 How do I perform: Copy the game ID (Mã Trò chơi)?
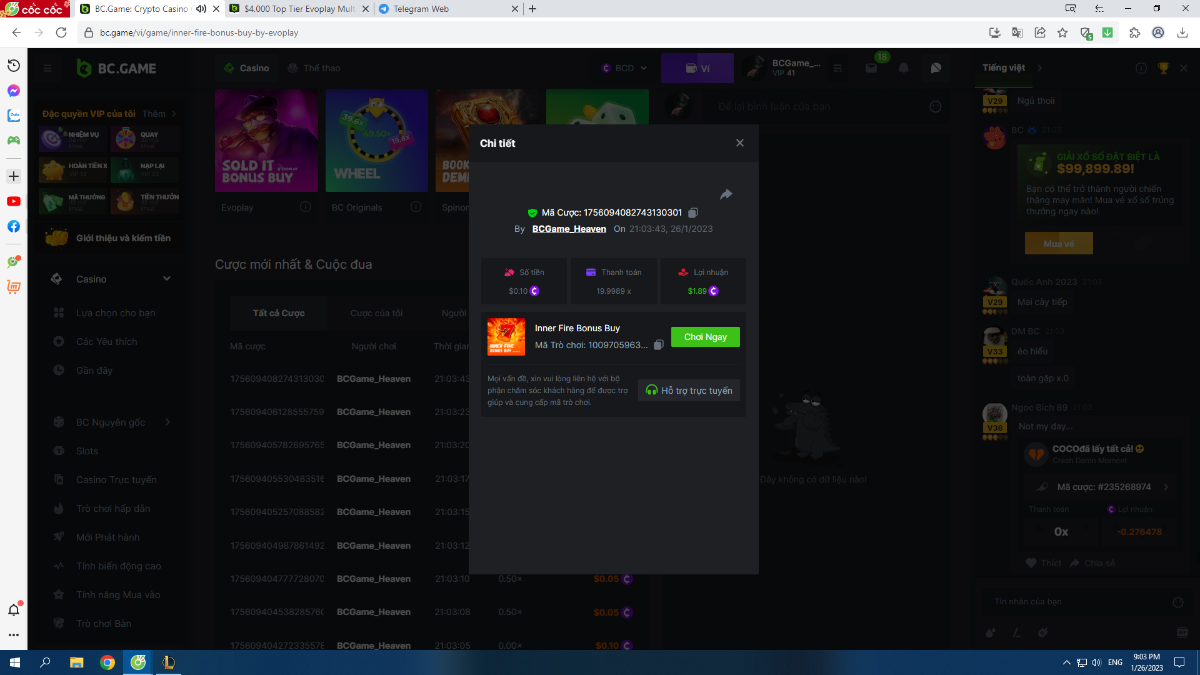click(658, 345)
